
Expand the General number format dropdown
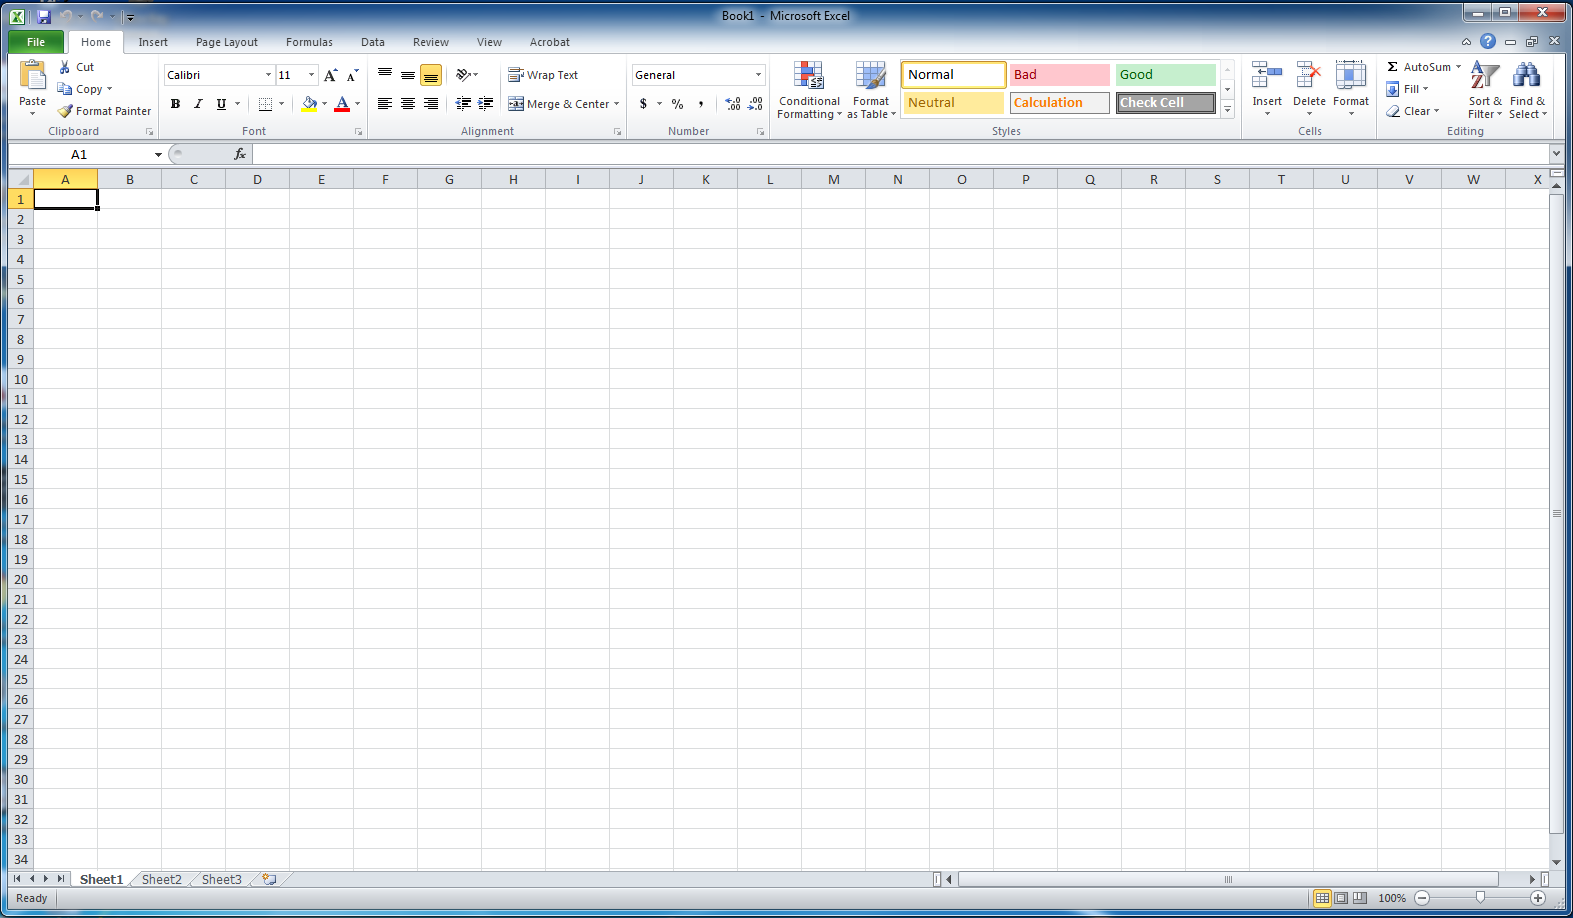coord(758,75)
